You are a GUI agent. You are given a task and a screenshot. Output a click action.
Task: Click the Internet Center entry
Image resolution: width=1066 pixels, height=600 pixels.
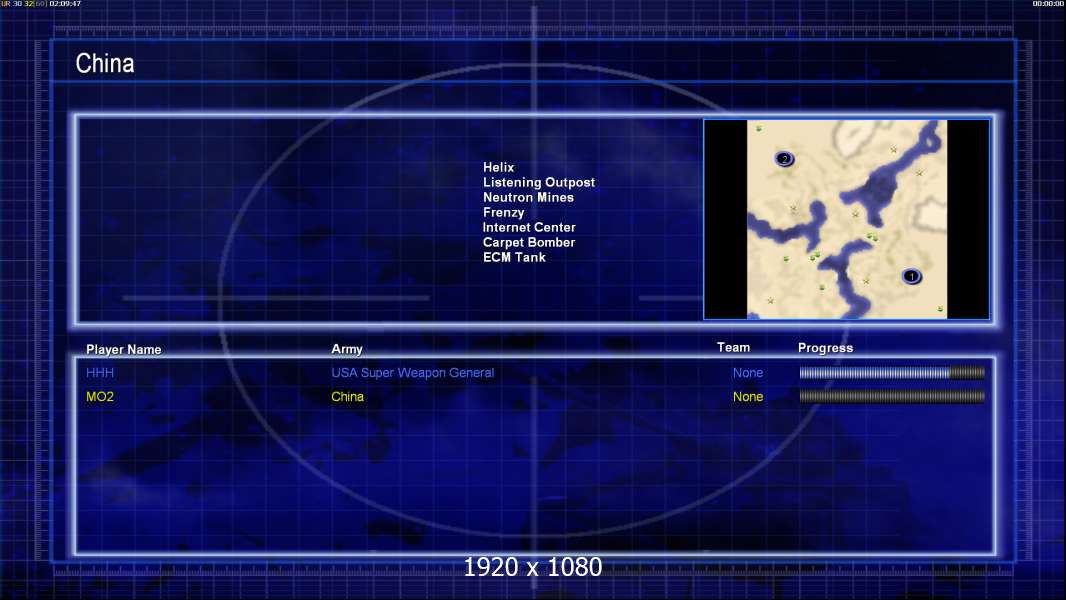(529, 227)
